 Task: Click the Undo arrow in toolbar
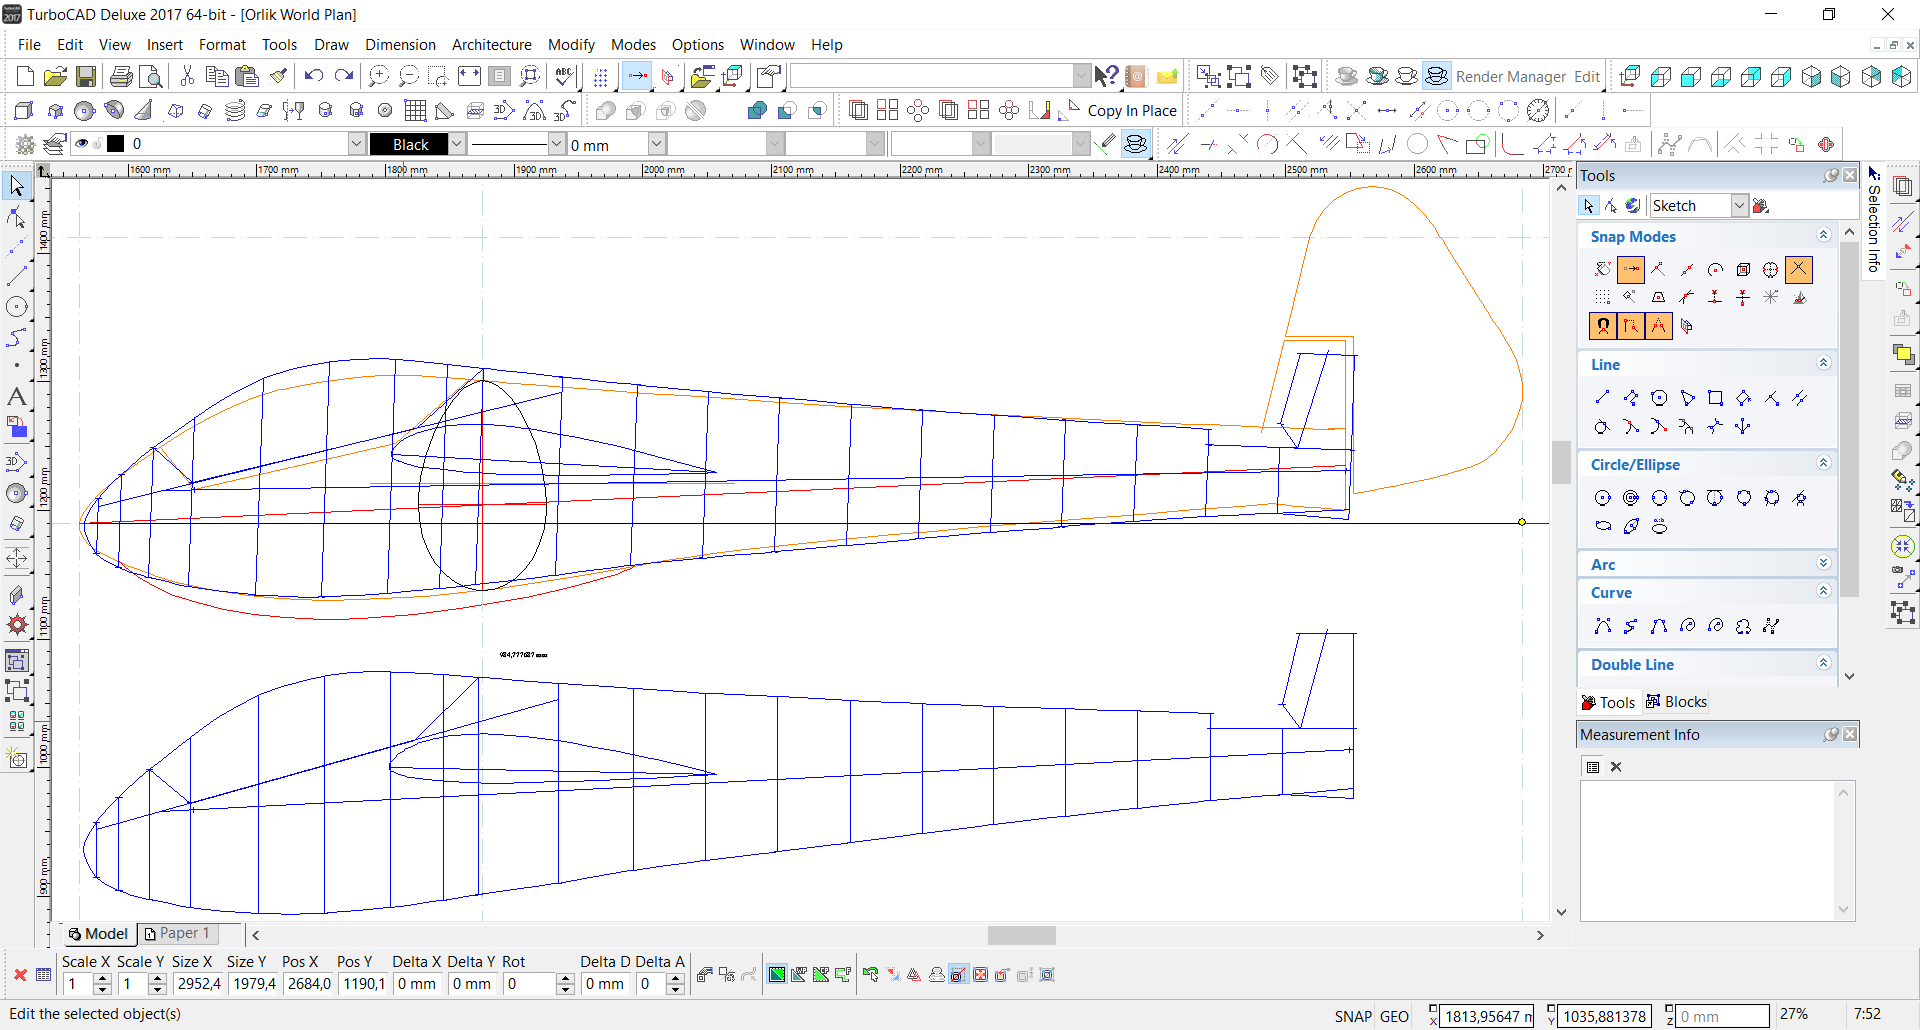[314, 77]
